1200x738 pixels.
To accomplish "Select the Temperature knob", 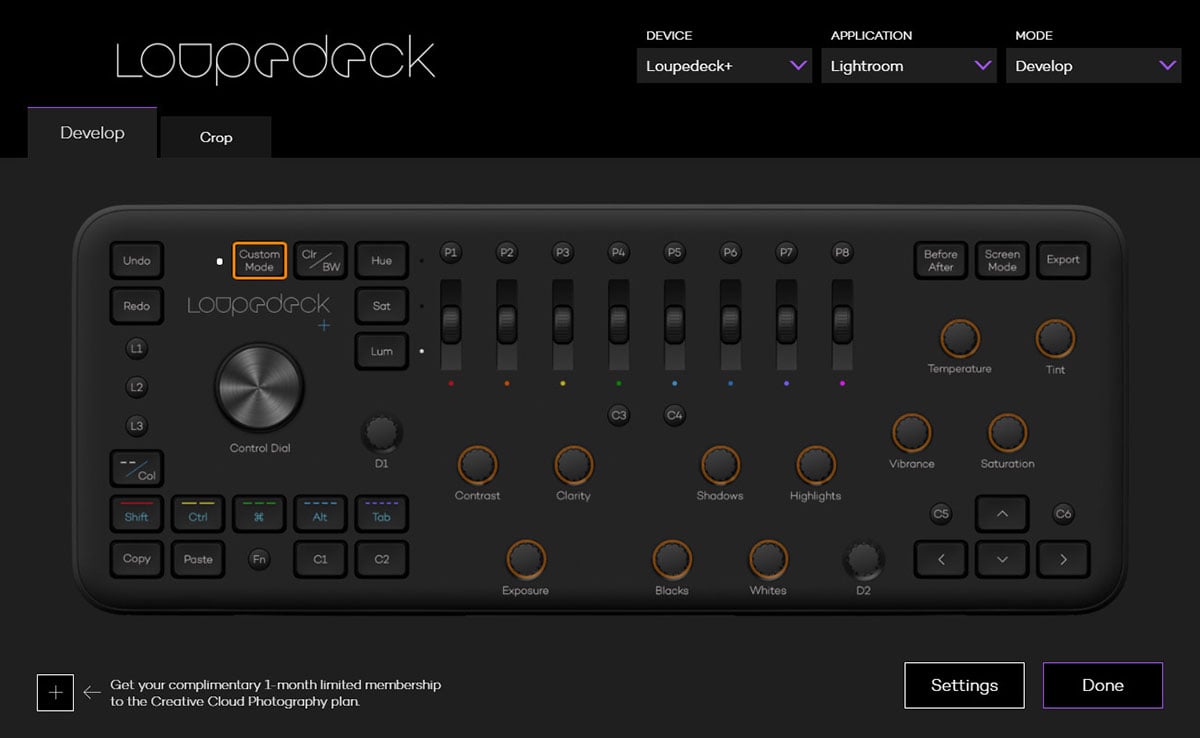I will pos(959,339).
